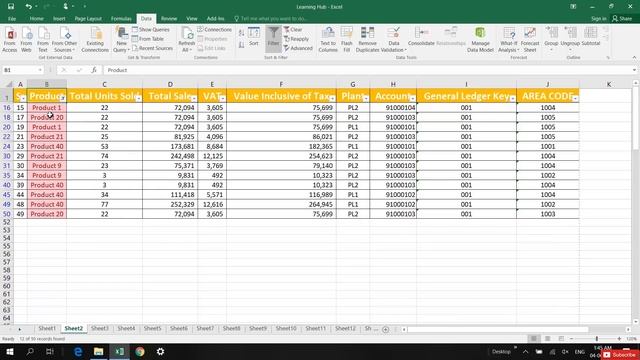Open Advanced filter options
The width and height of the screenshot is (640, 360).
[x=298, y=48]
